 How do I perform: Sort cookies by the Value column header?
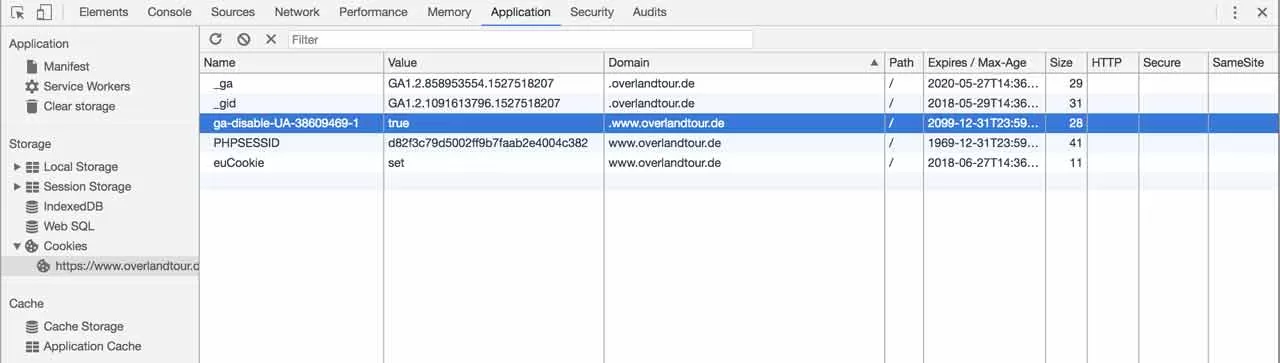point(494,62)
